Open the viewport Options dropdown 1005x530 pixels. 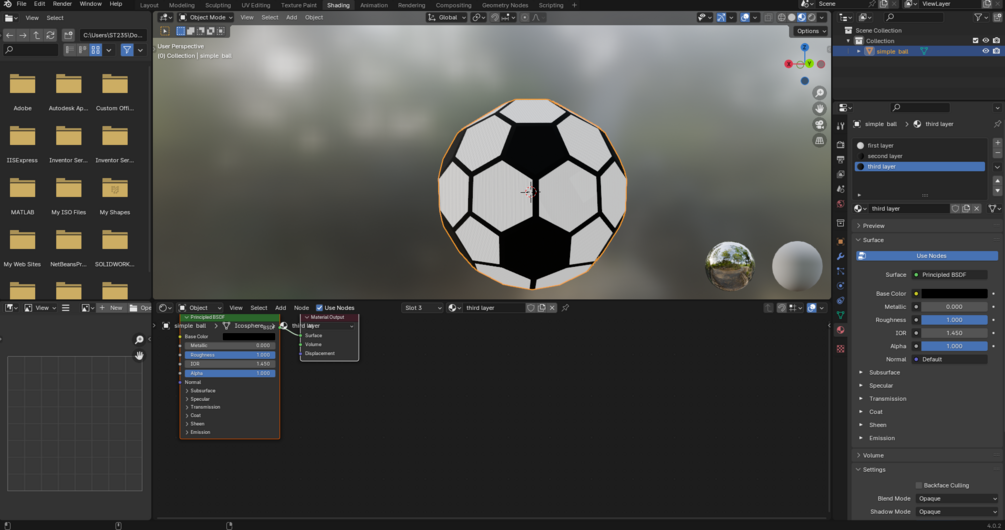pyautogui.click(x=811, y=31)
